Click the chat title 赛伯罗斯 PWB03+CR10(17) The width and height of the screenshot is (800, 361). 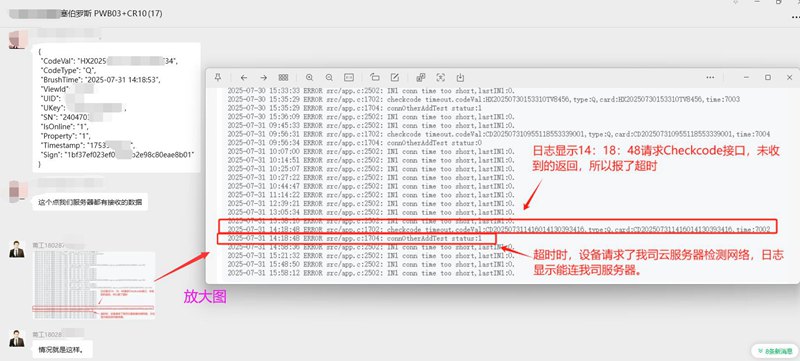coord(111,14)
